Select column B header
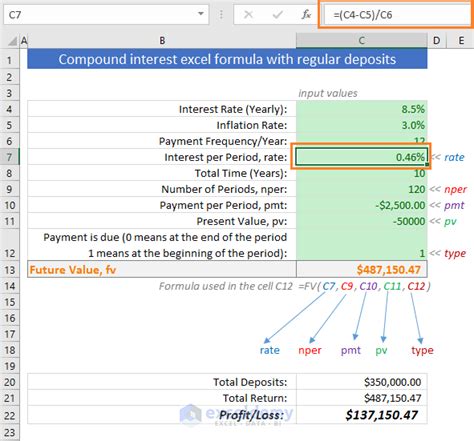474x441 pixels. pyautogui.click(x=162, y=41)
